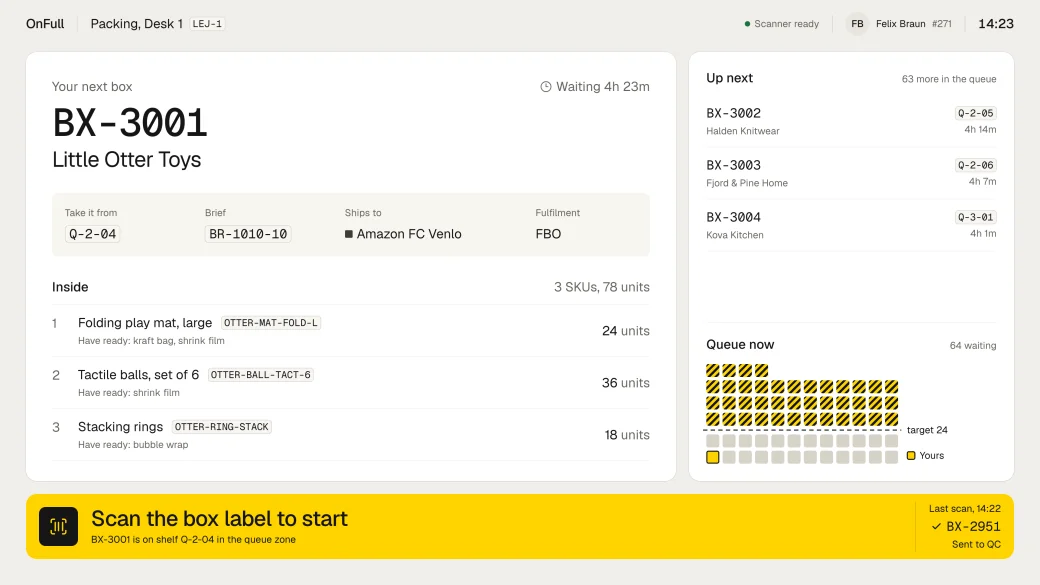1040x585 pixels.
Task: Click the OTTER-MAT-FOLD-L SKU tag
Action: pyautogui.click(x=271, y=323)
